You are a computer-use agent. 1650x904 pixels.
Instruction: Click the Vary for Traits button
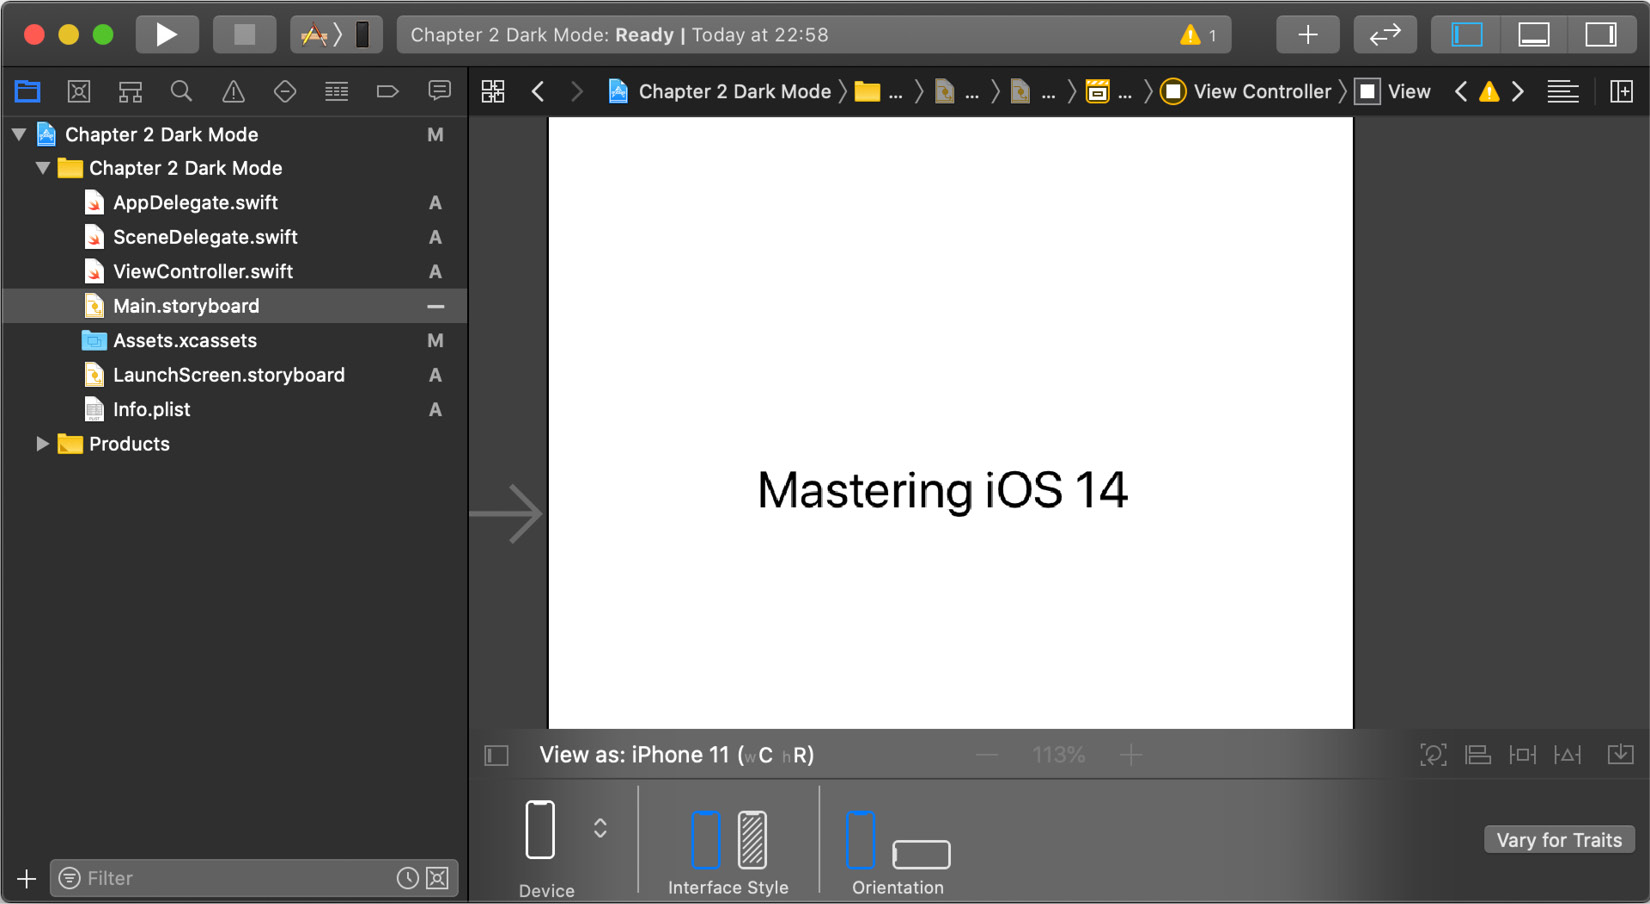tap(1559, 840)
